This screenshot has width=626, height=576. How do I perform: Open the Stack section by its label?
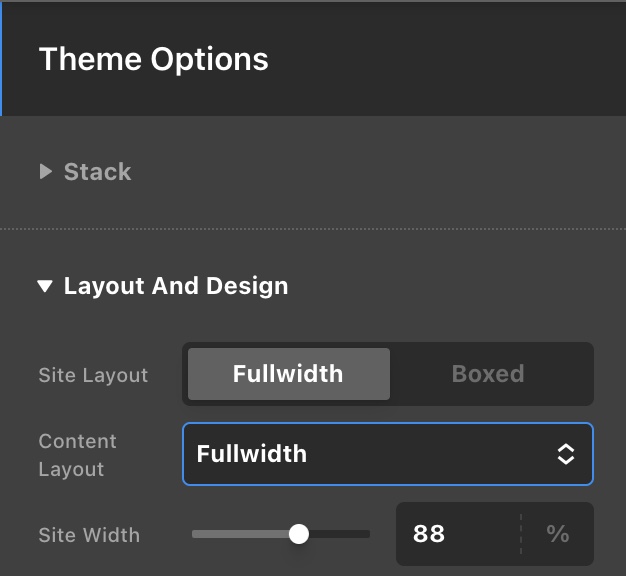[97, 172]
